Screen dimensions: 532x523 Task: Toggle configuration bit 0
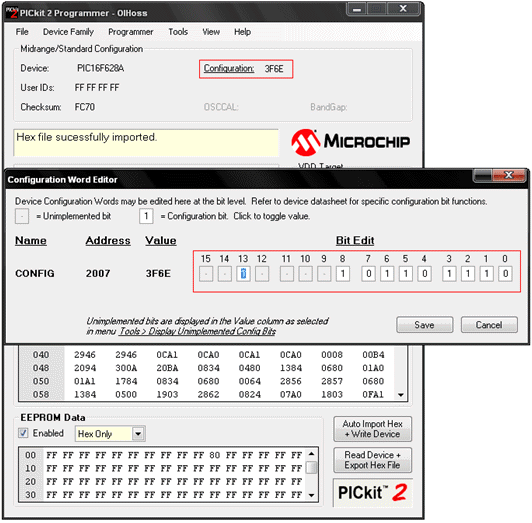tap(505, 274)
